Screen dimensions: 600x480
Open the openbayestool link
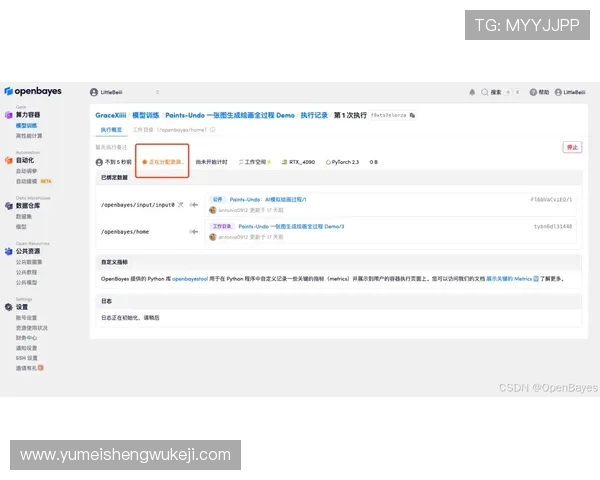tap(190, 279)
